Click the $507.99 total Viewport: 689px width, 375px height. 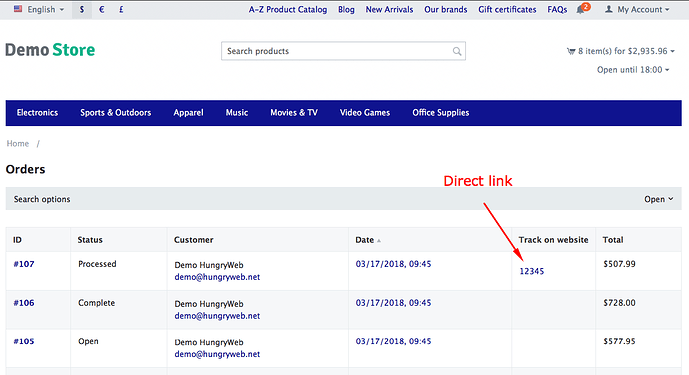[x=619, y=264]
